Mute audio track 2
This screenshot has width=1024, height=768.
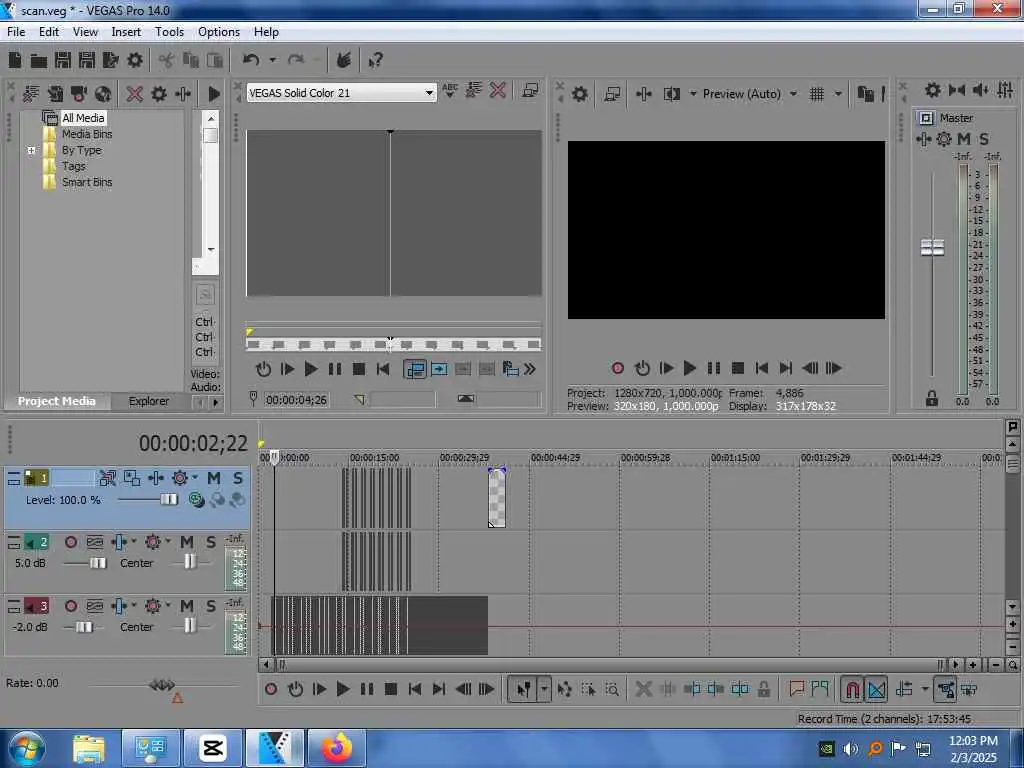pos(187,542)
